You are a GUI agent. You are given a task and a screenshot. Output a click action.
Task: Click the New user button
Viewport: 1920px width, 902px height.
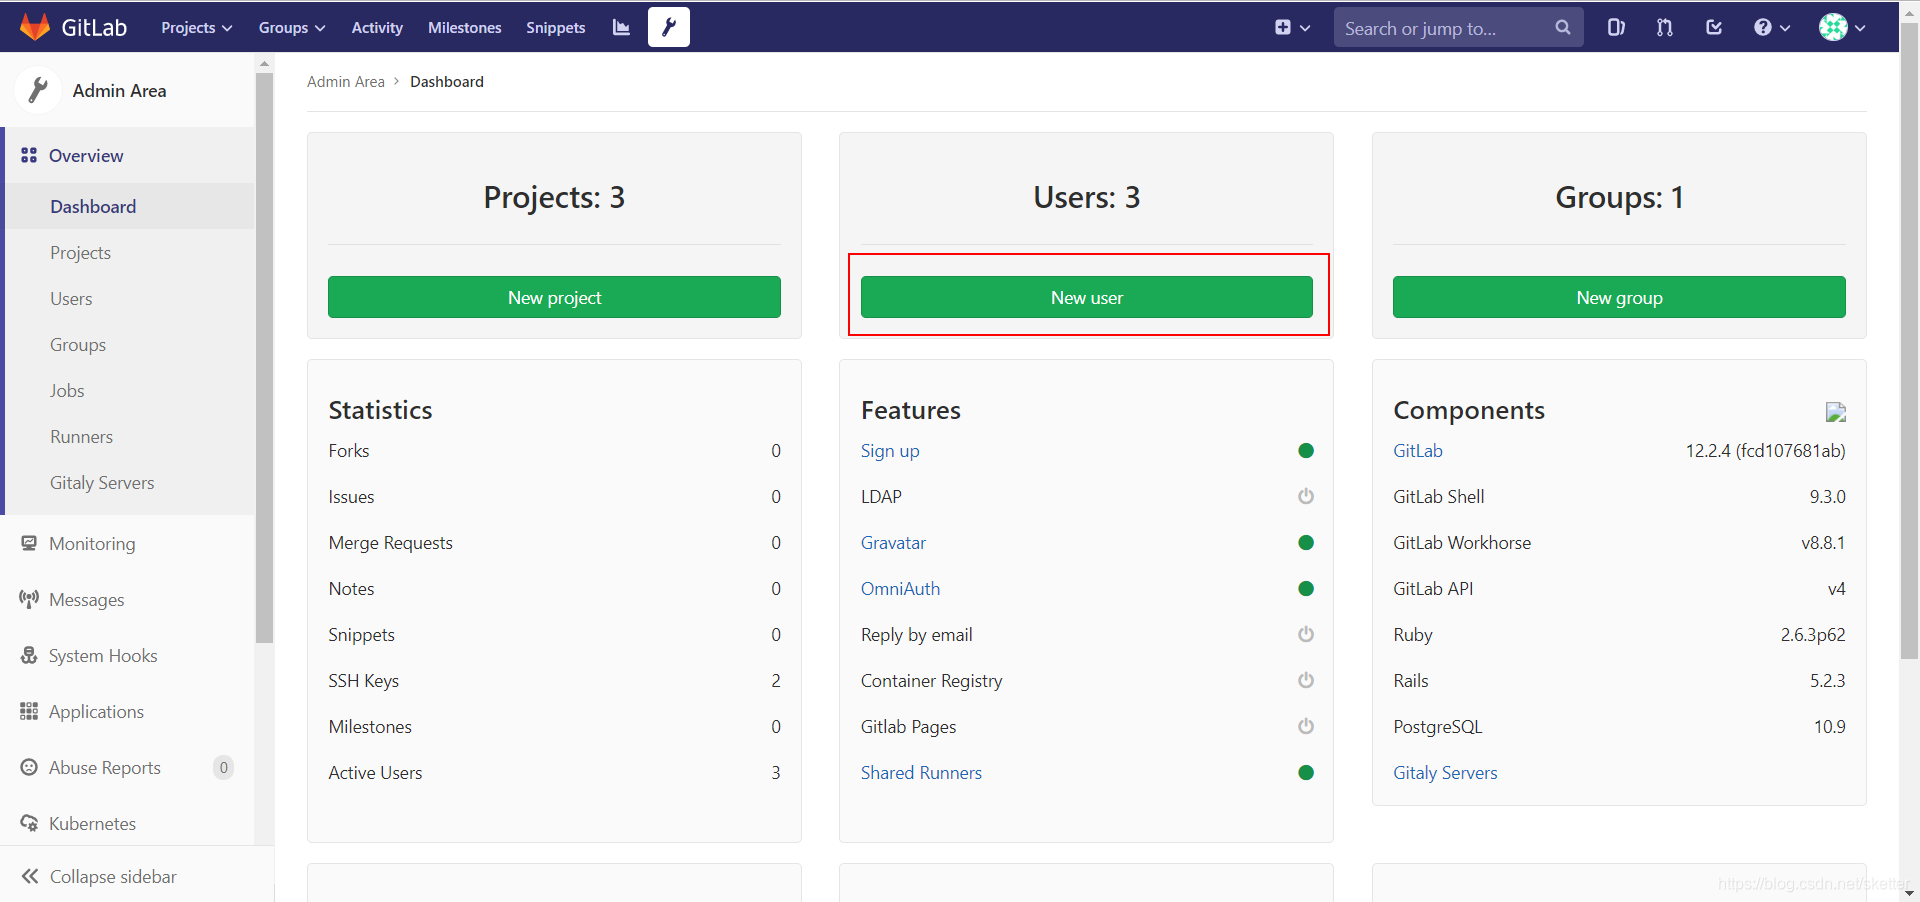(x=1087, y=297)
